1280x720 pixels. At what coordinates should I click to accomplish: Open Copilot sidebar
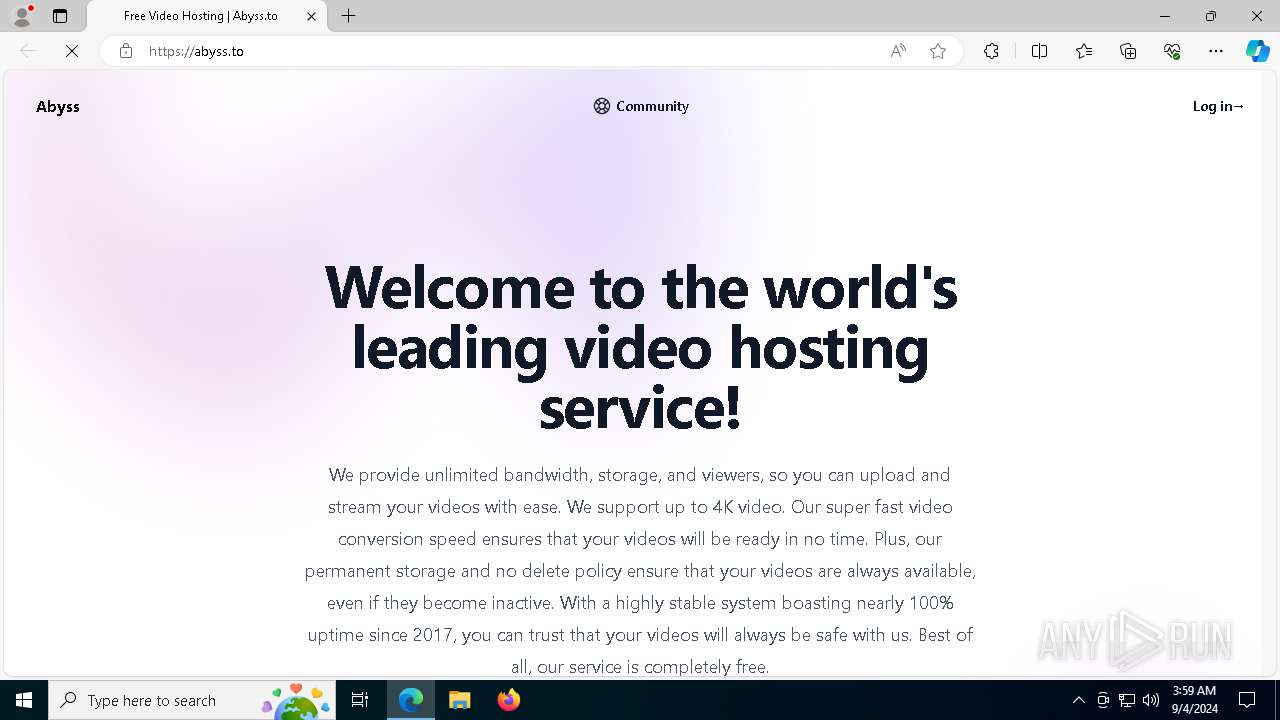click(1257, 51)
